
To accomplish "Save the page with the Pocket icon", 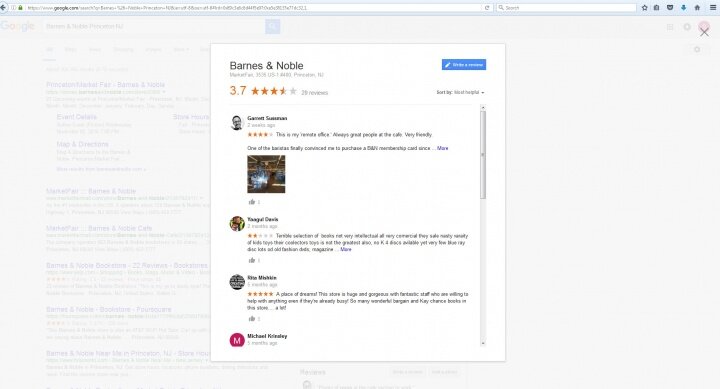I will tap(670, 8).
